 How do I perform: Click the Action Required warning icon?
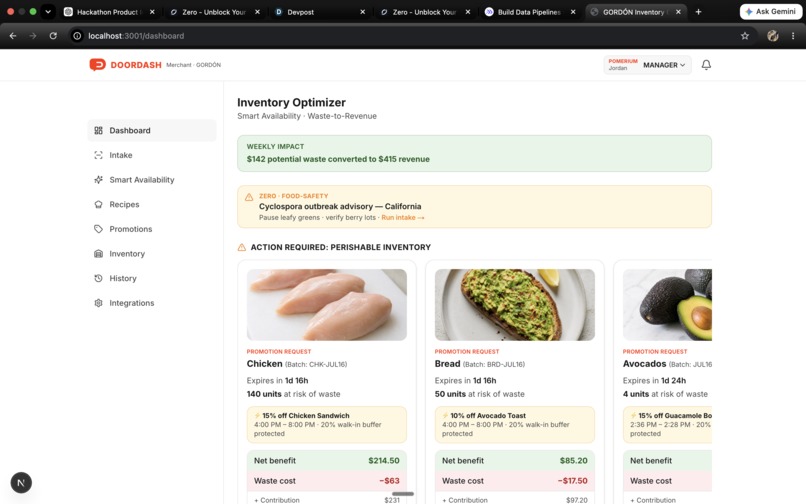tap(242, 247)
